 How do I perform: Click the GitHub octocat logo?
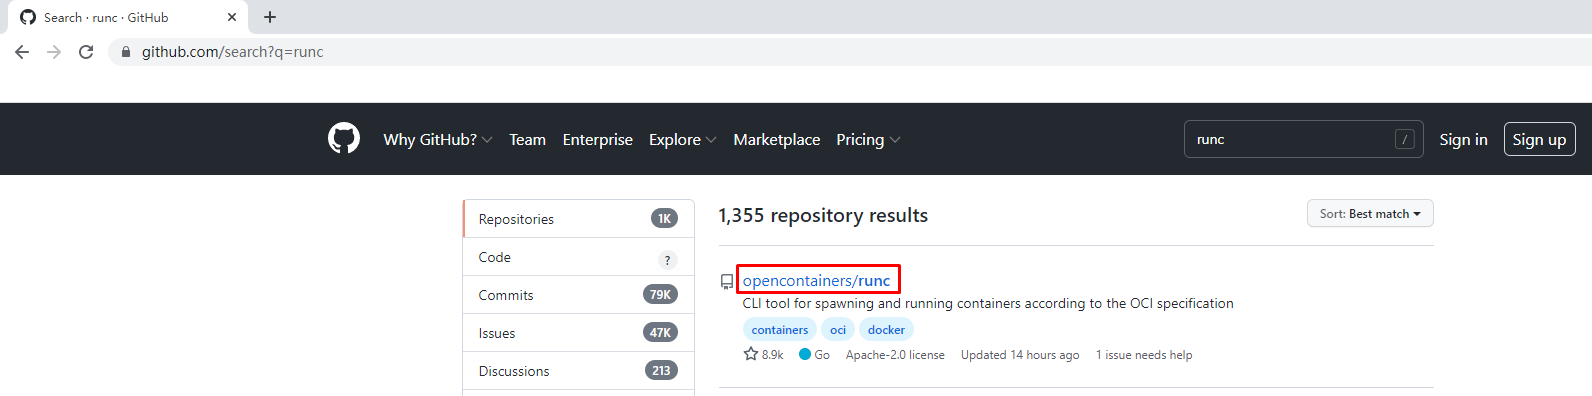click(x=344, y=139)
